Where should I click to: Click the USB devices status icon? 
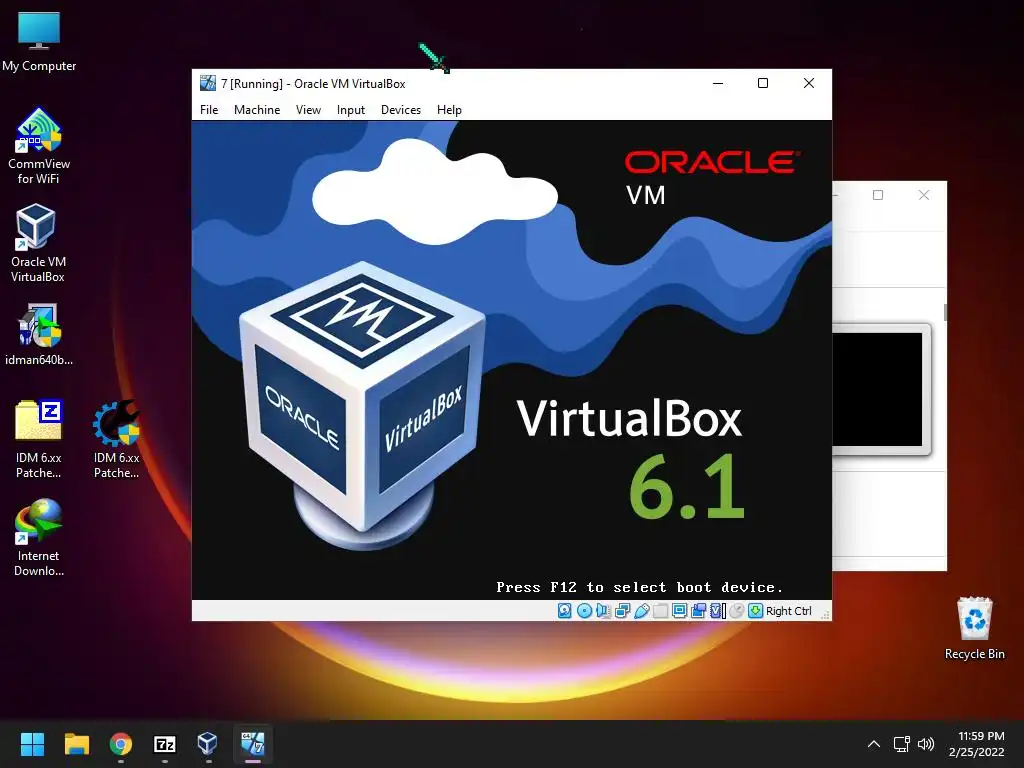tap(641, 611)
